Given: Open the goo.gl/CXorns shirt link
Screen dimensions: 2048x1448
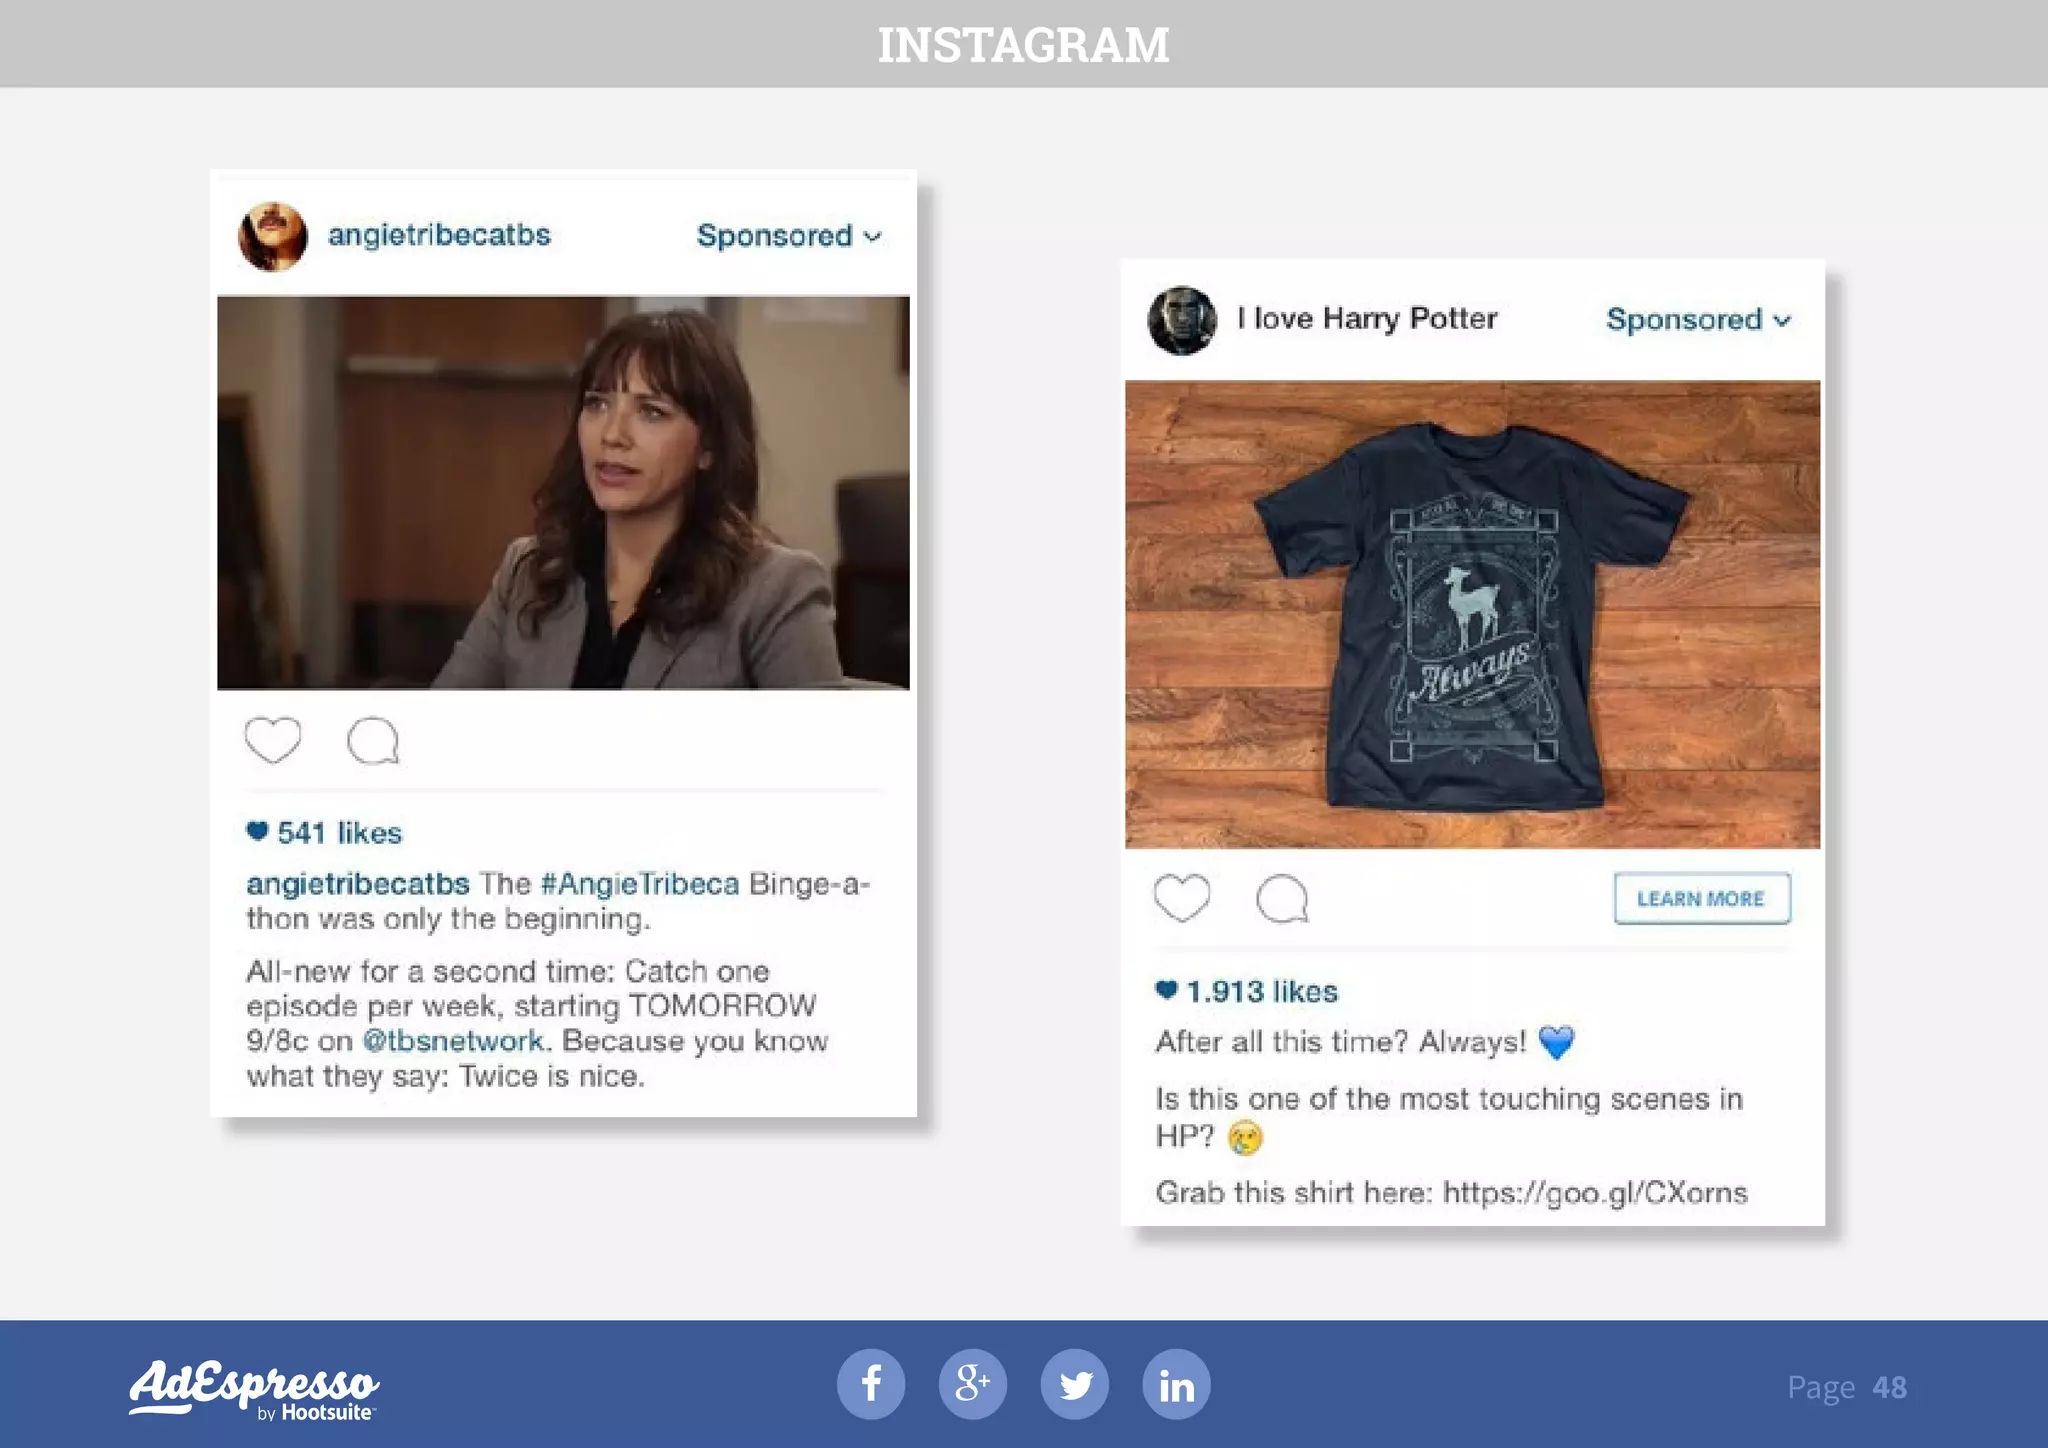Looking at the screenshot, I should coord(1595,1193).
